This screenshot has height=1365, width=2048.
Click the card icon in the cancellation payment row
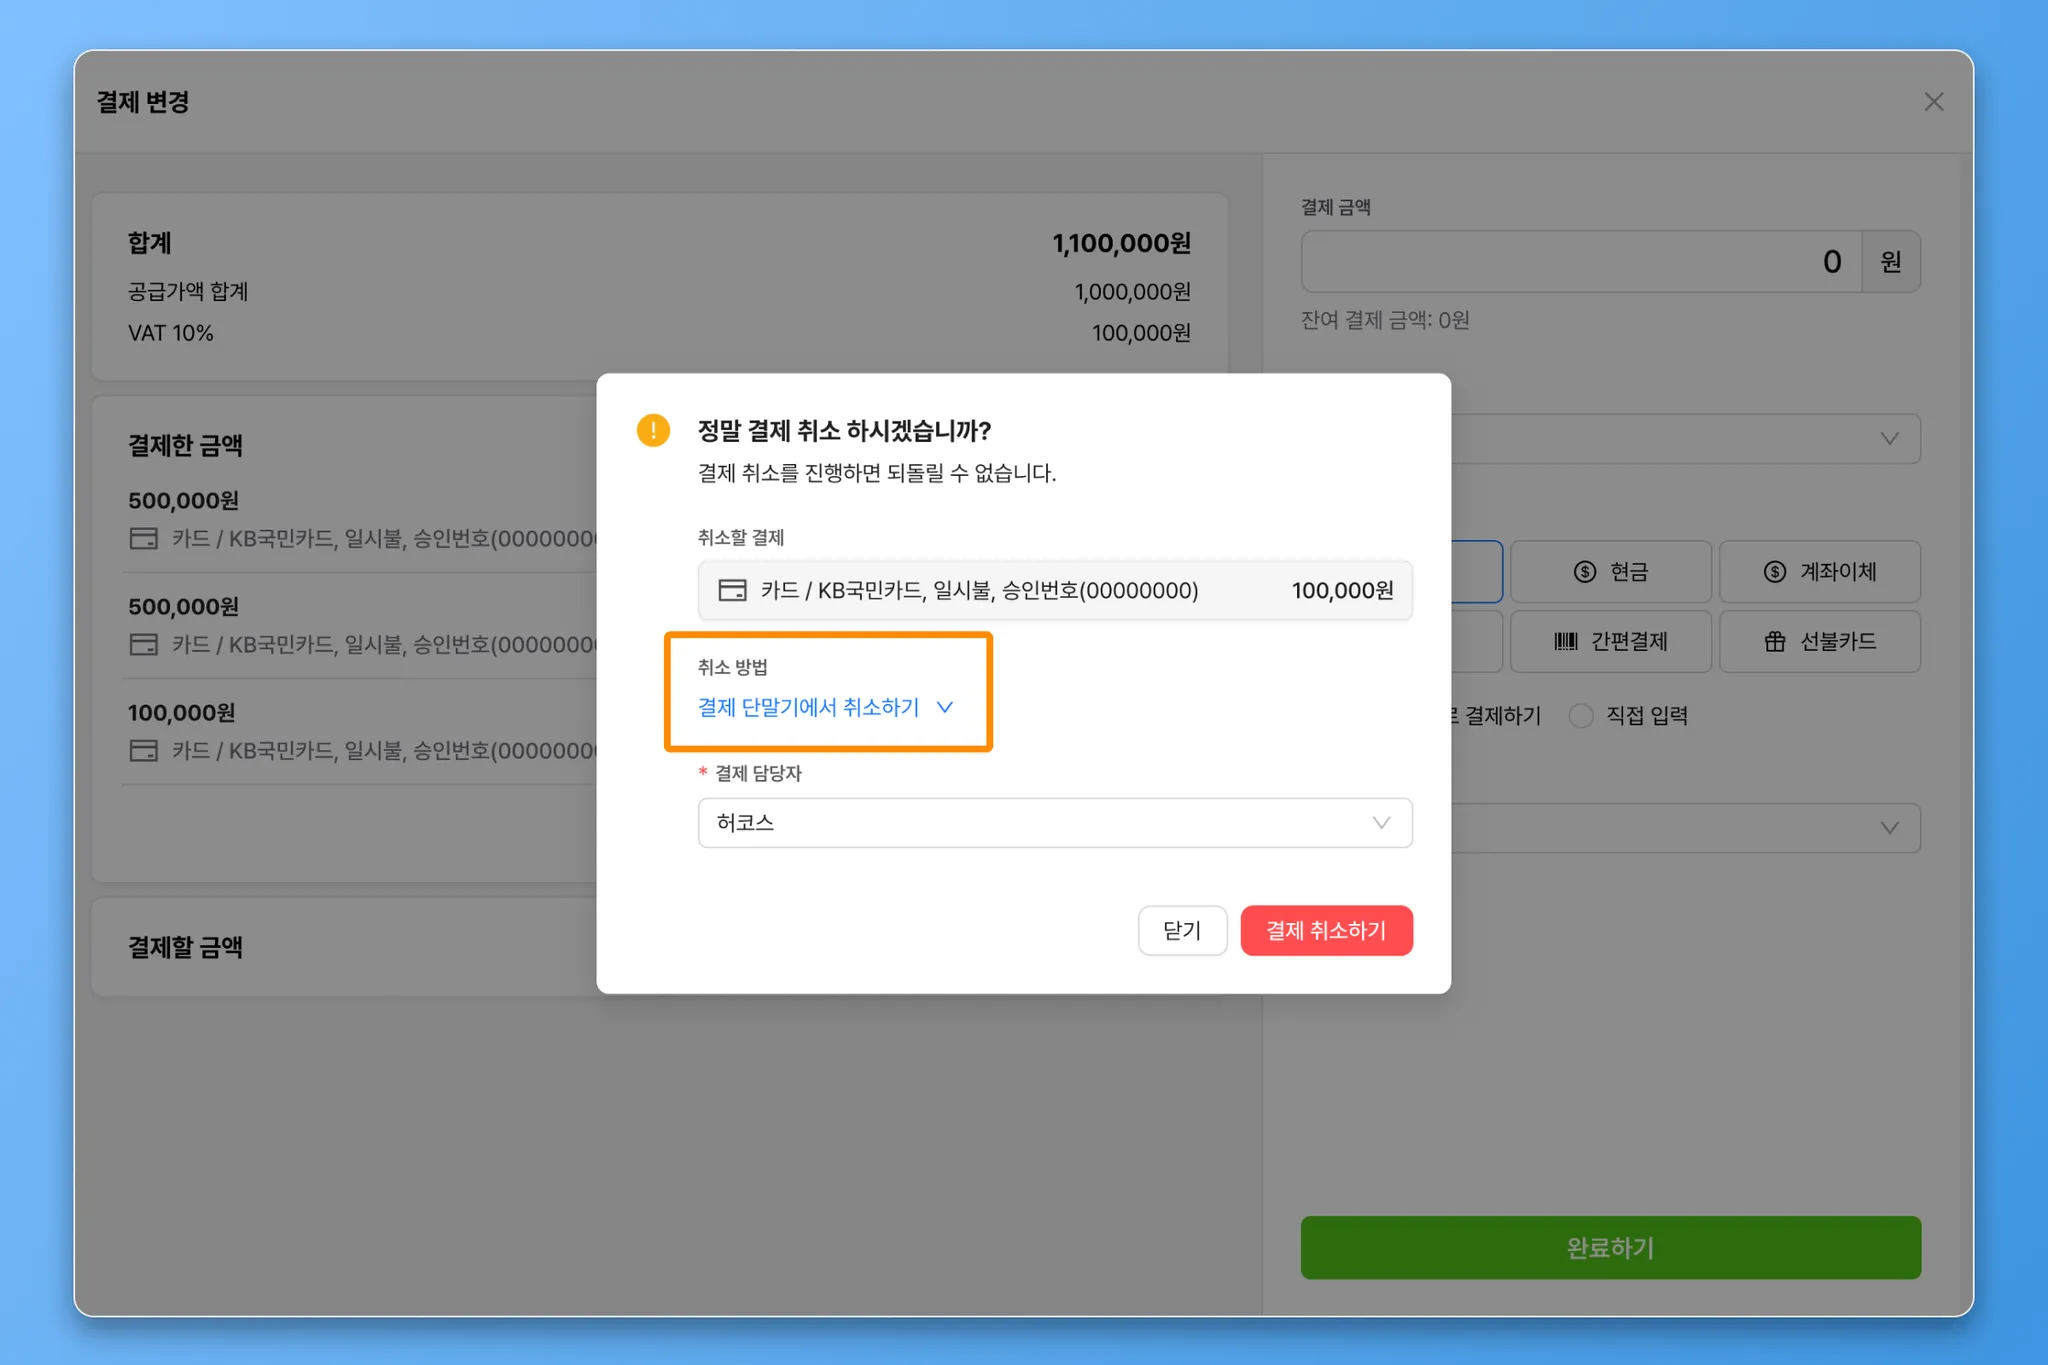[x=732, y=590]
